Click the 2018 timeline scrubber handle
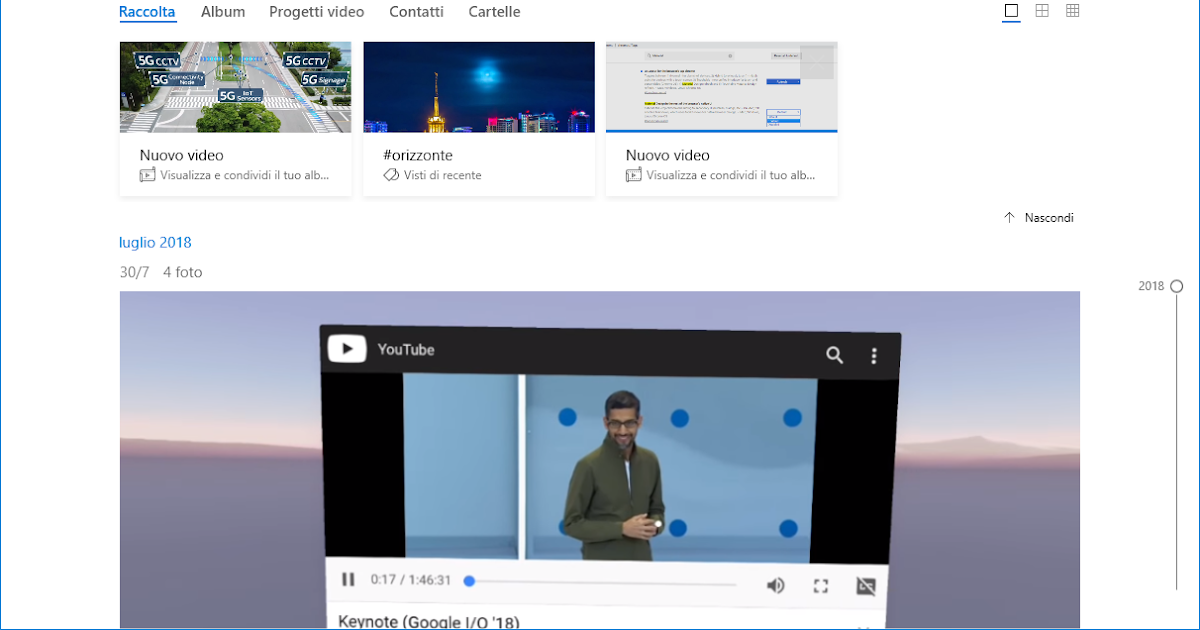Image resolution: width=1200 pixels, height=630 pixels. point(1175,285)
